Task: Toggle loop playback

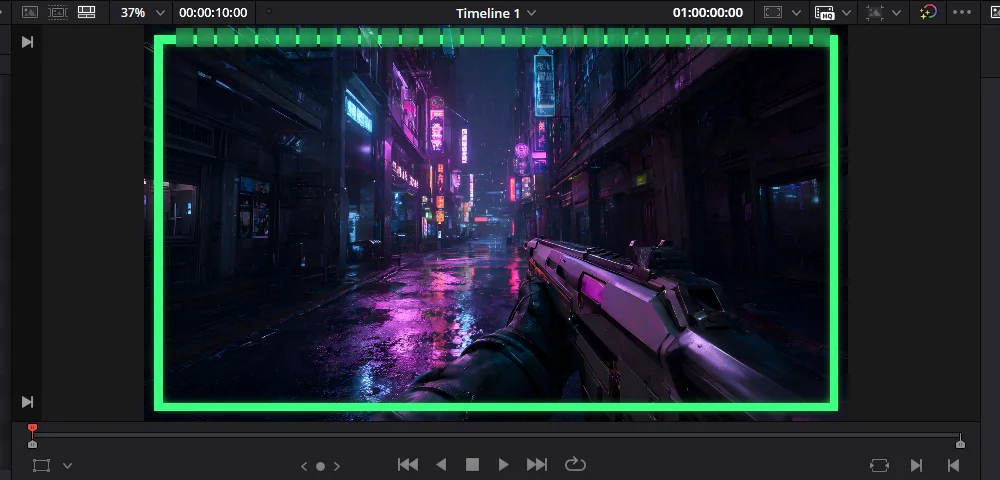Action: click(x=575, y=464)
